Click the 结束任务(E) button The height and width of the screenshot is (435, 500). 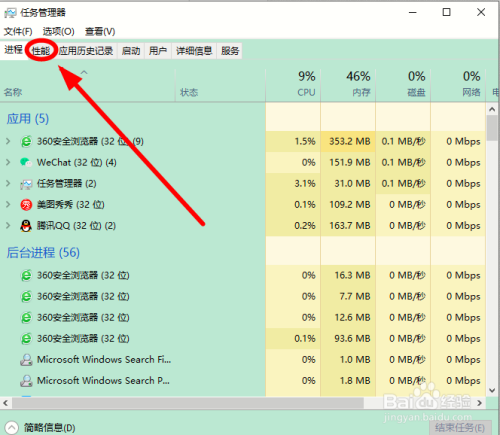[460, 428]
